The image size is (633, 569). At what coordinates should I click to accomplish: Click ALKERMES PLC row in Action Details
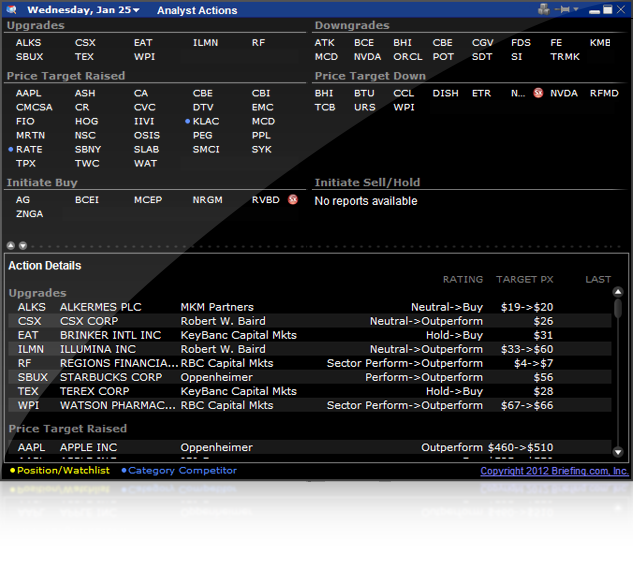point(310,307)
